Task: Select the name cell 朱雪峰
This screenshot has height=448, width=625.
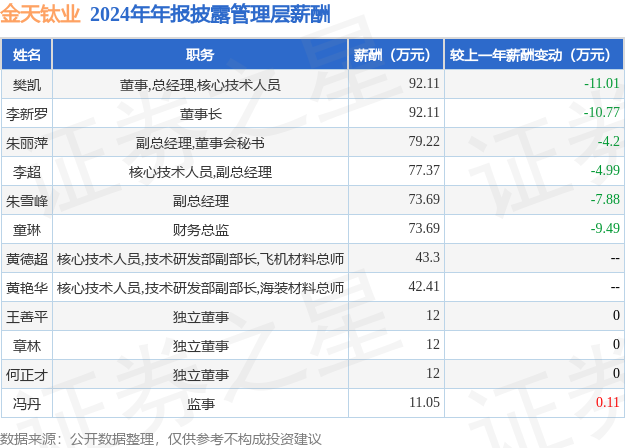Action: click(x=27, y=201)
